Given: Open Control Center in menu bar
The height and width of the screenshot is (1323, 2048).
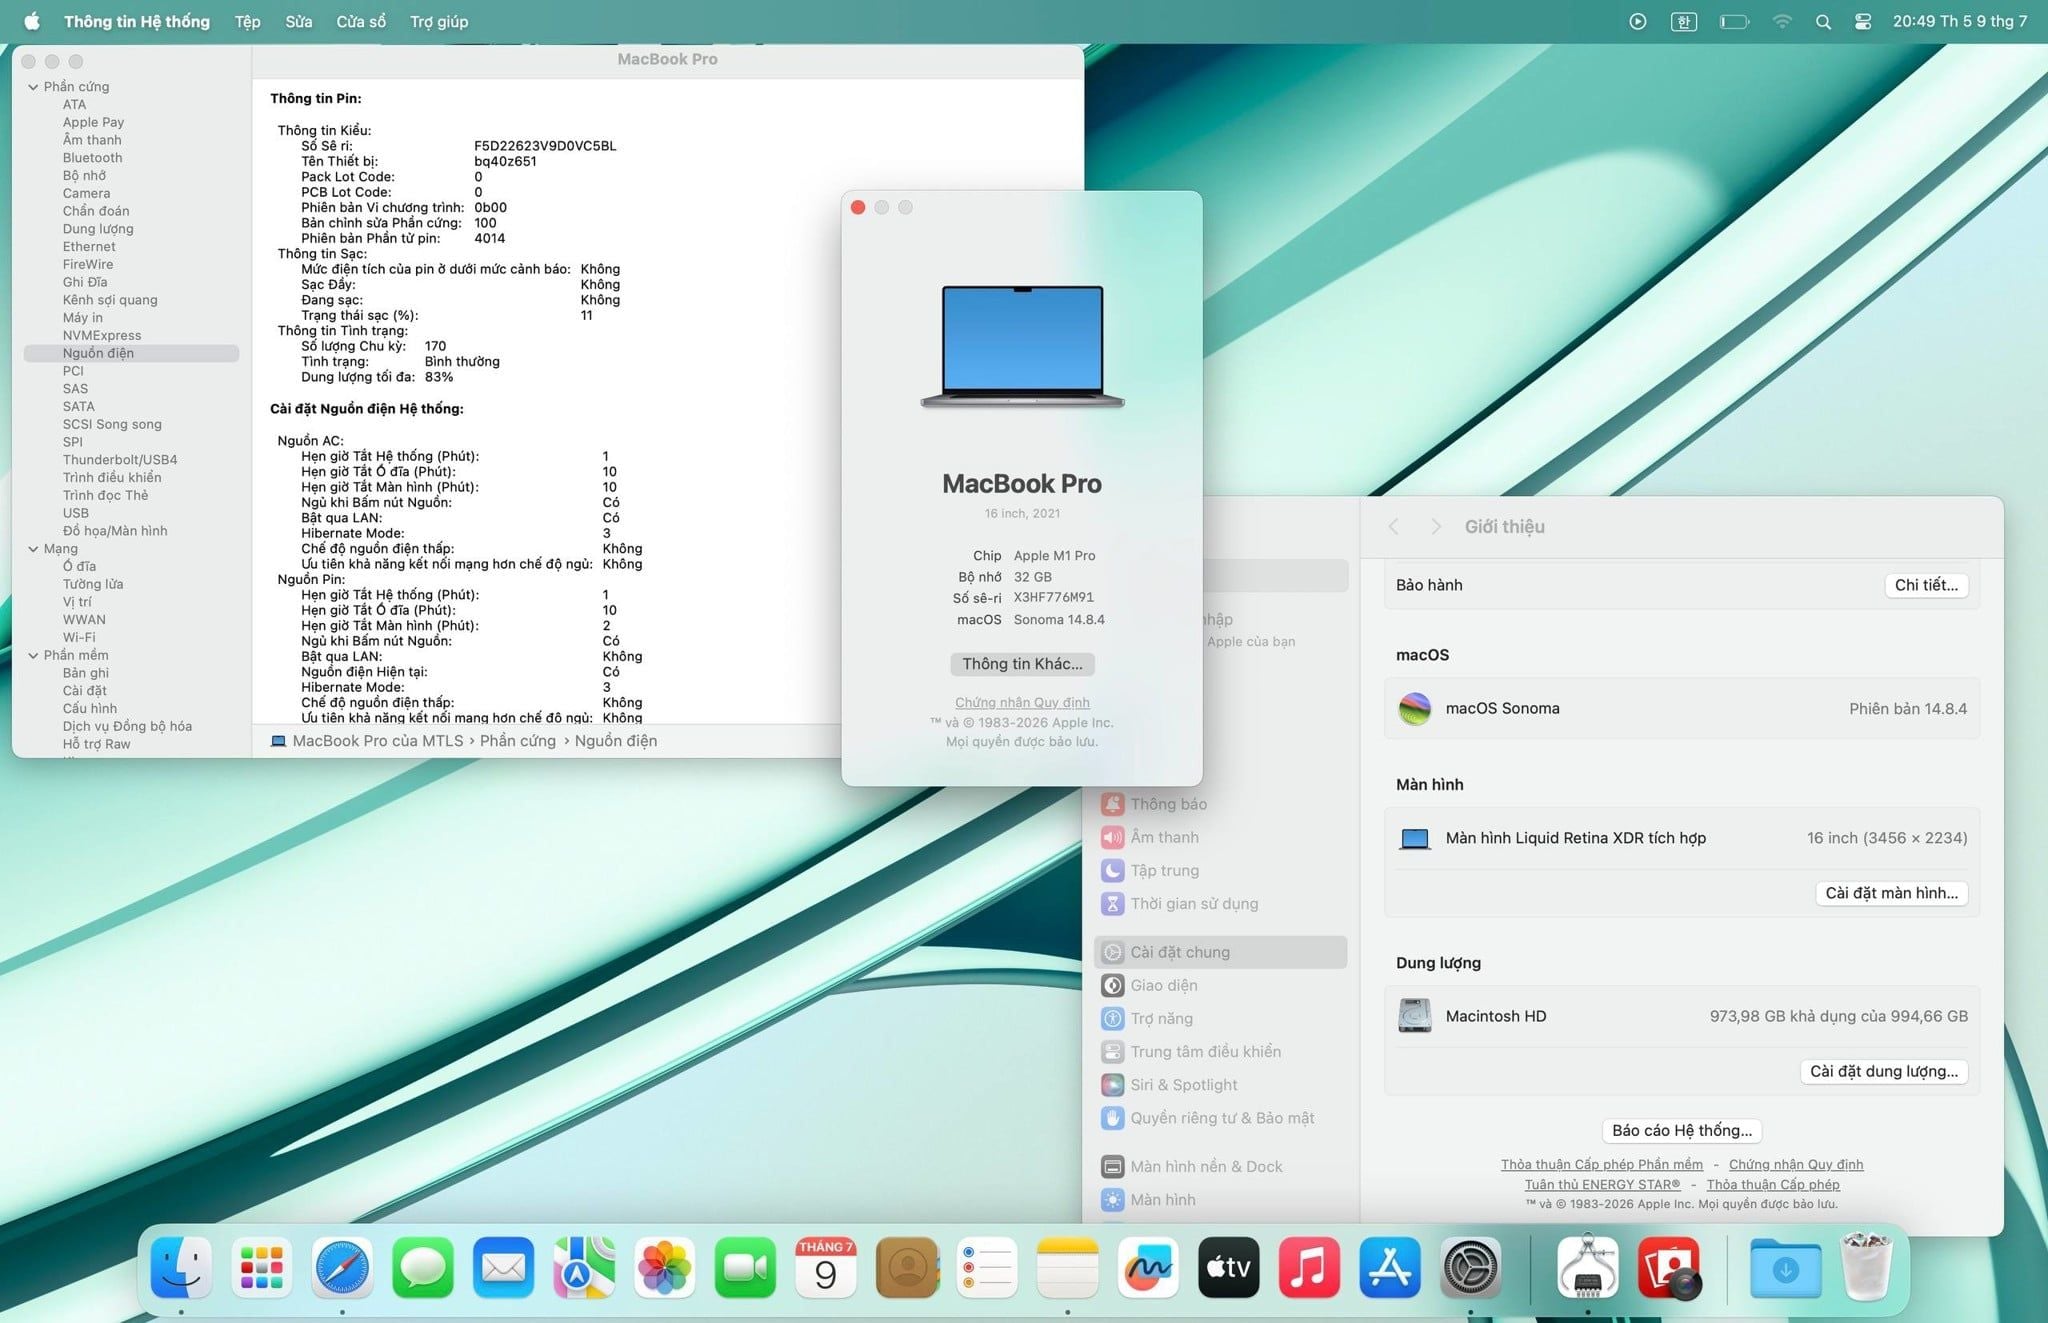Looking at the screenshot, I should click(x=1863, y=21).
